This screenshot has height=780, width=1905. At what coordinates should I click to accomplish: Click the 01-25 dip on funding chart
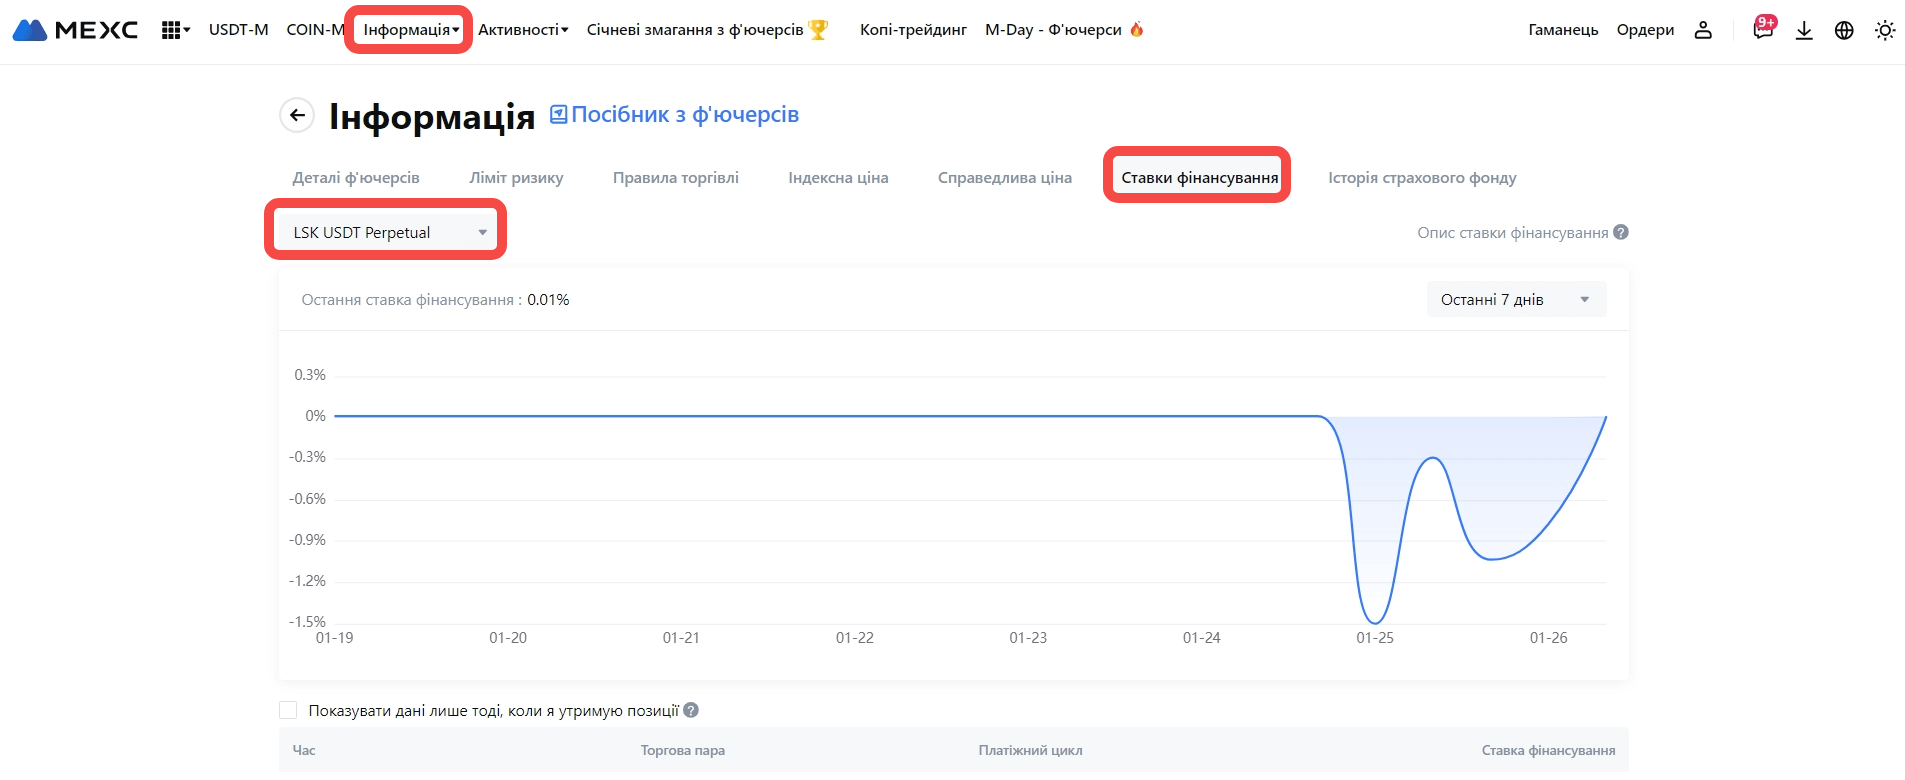click(1375, 620)
